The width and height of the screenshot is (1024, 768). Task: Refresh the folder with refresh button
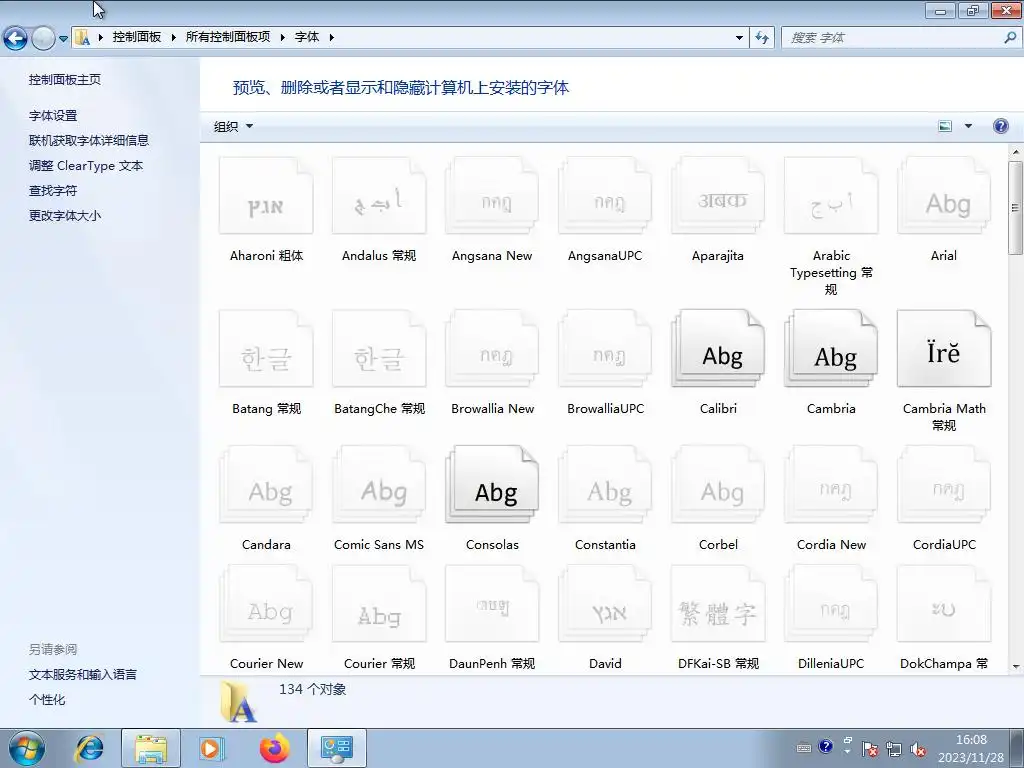point(762,38)
